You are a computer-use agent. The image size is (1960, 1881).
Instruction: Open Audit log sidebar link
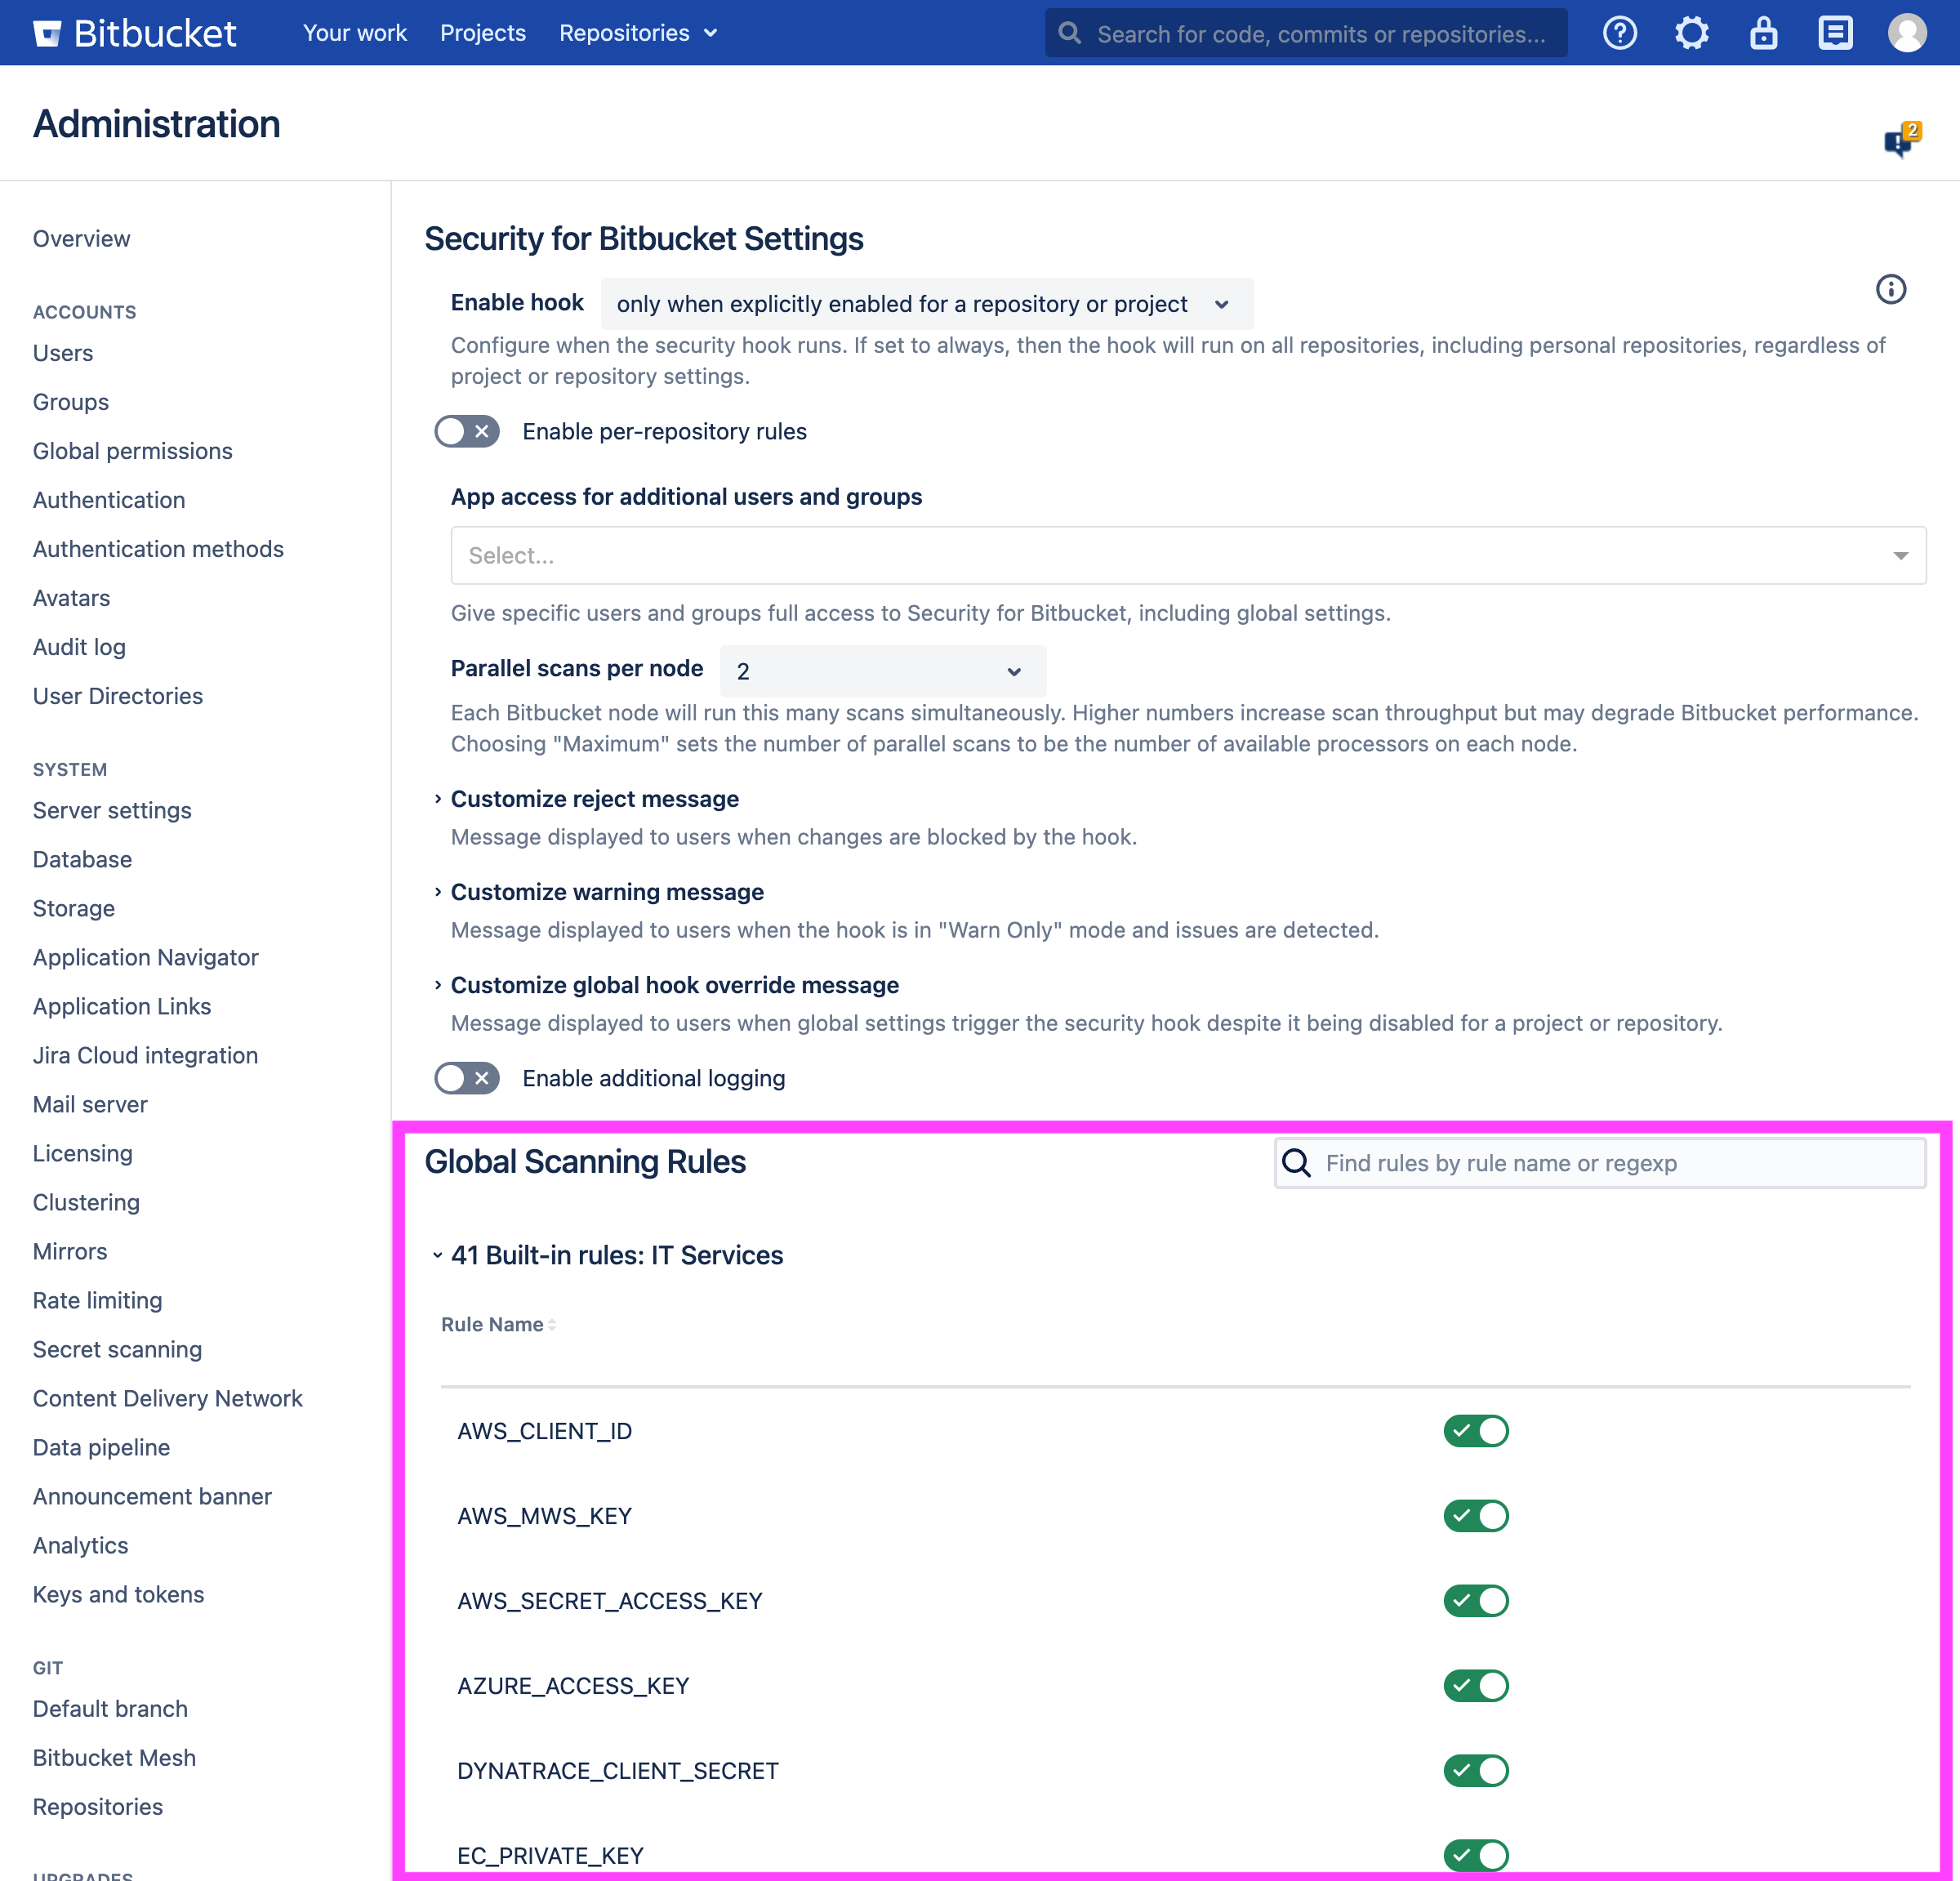tap(79, 647)
